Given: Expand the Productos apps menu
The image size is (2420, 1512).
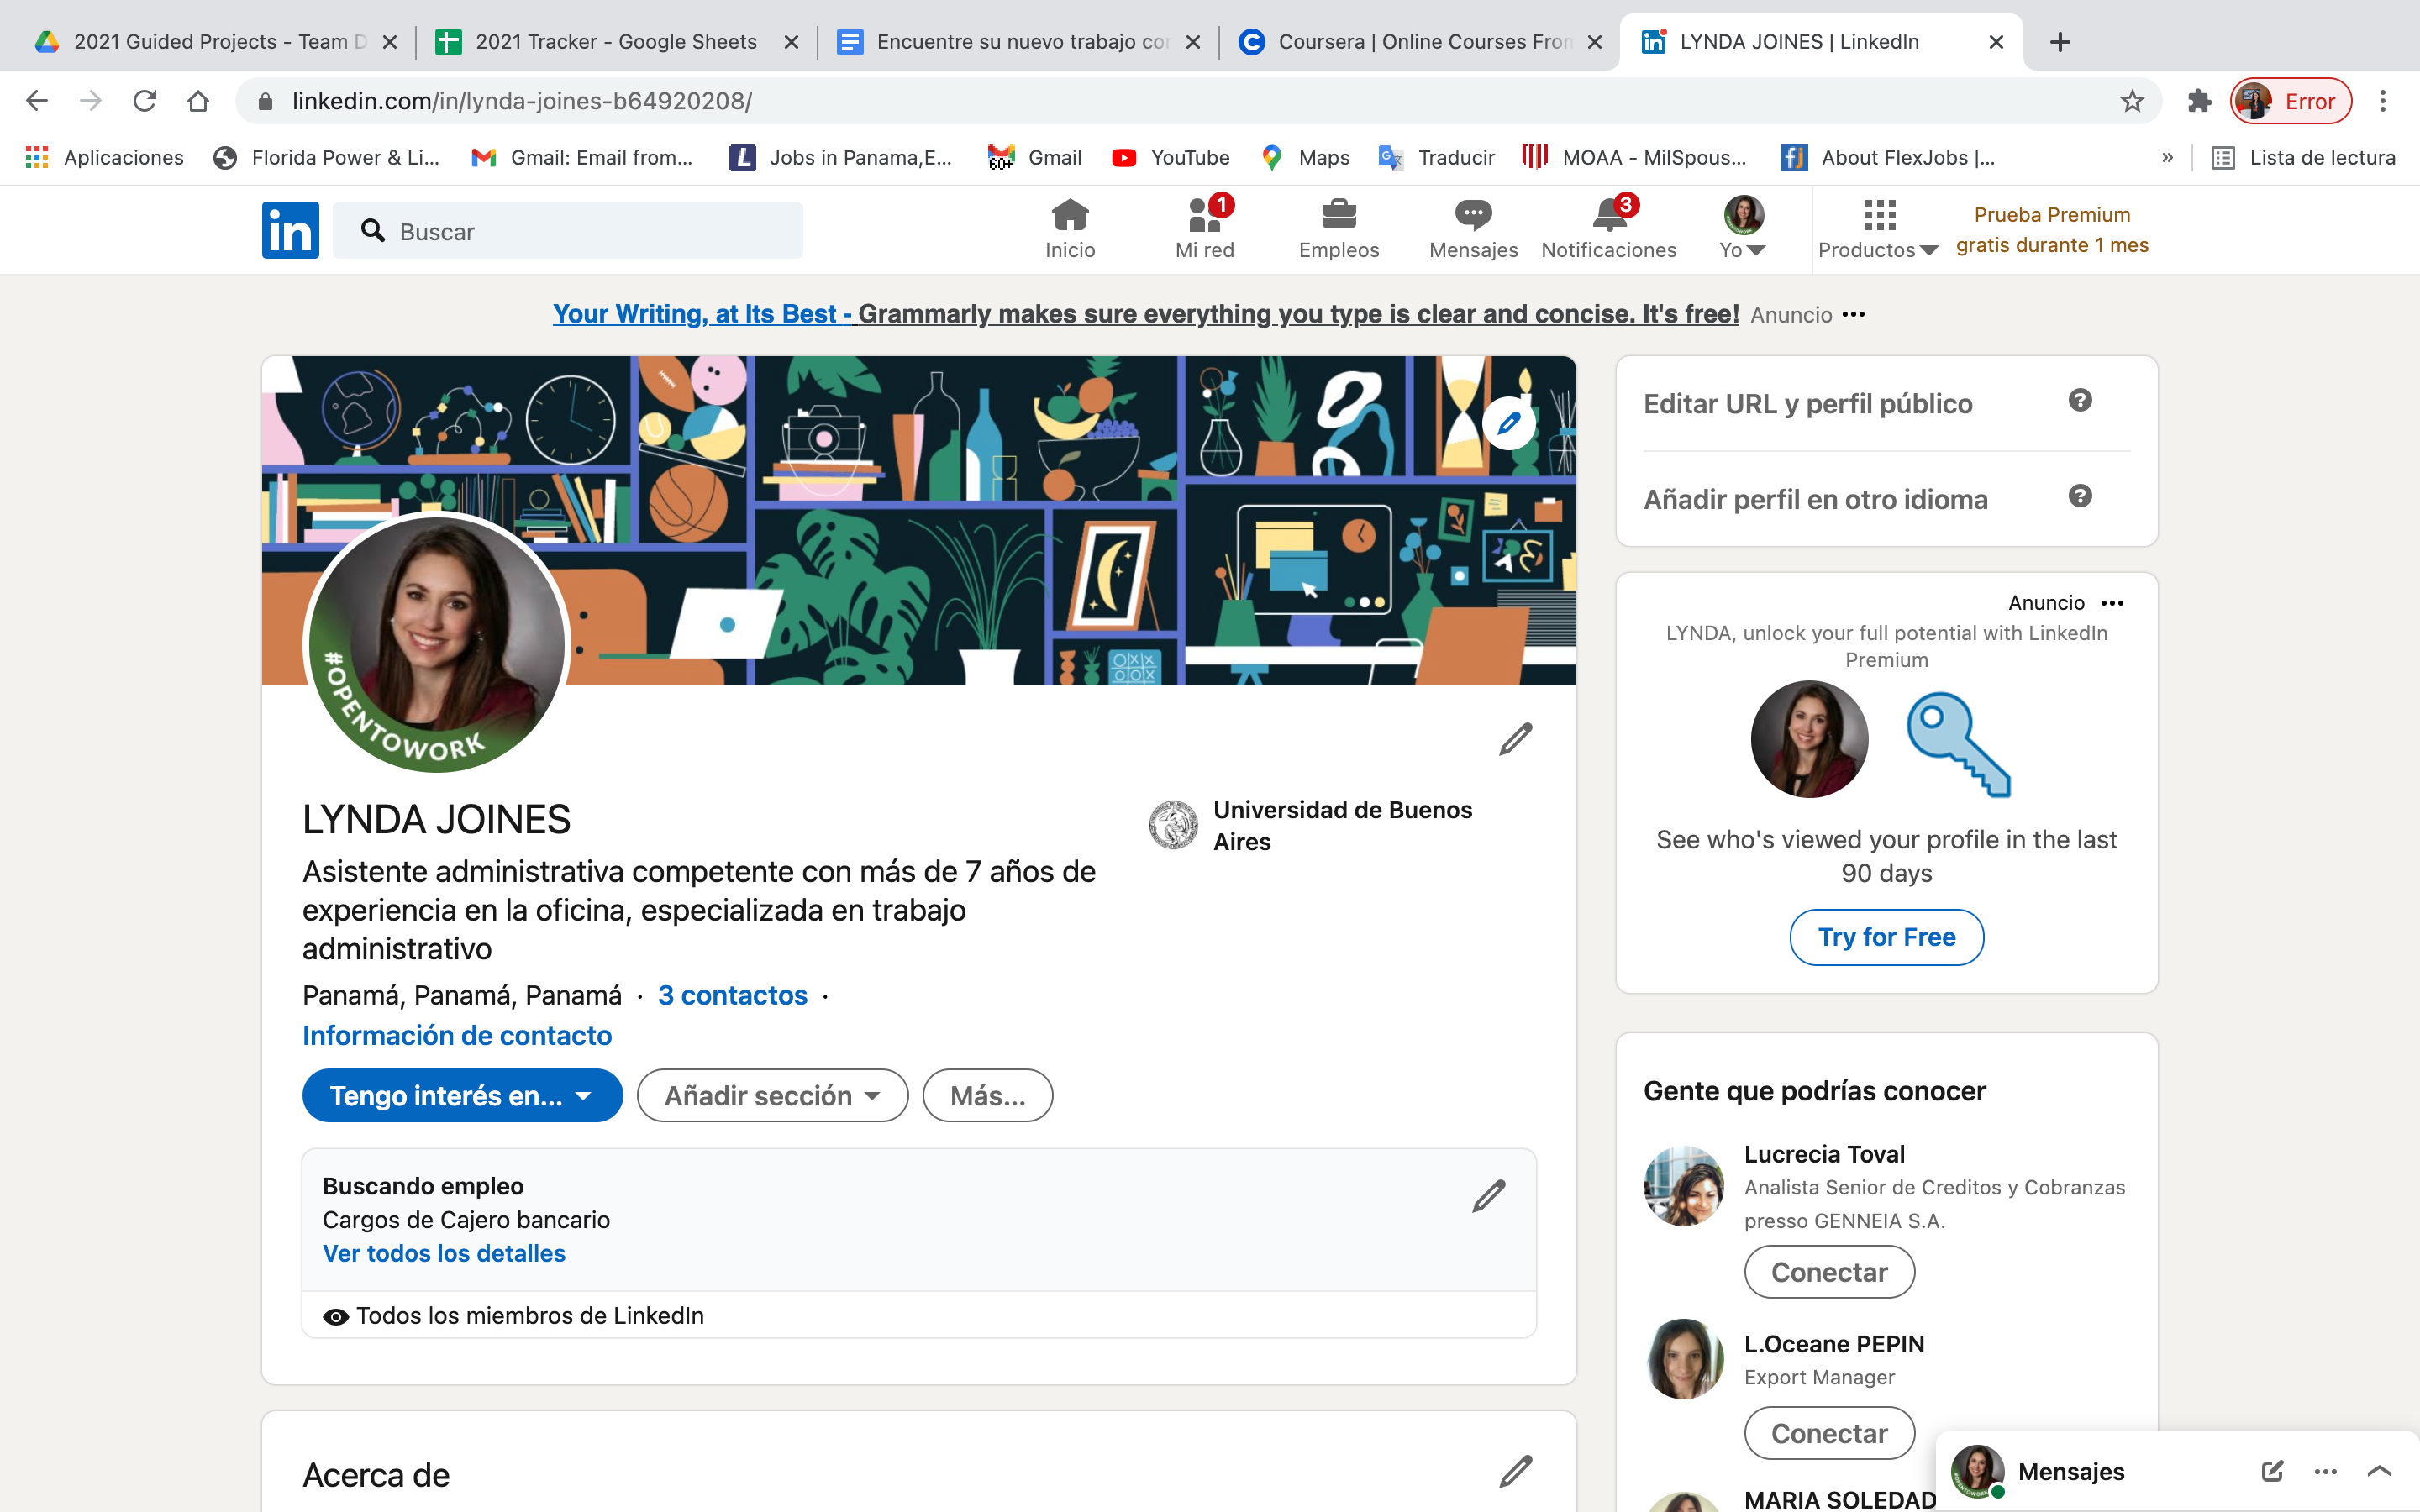Looking at the screenshot, I should (1878, 230).
